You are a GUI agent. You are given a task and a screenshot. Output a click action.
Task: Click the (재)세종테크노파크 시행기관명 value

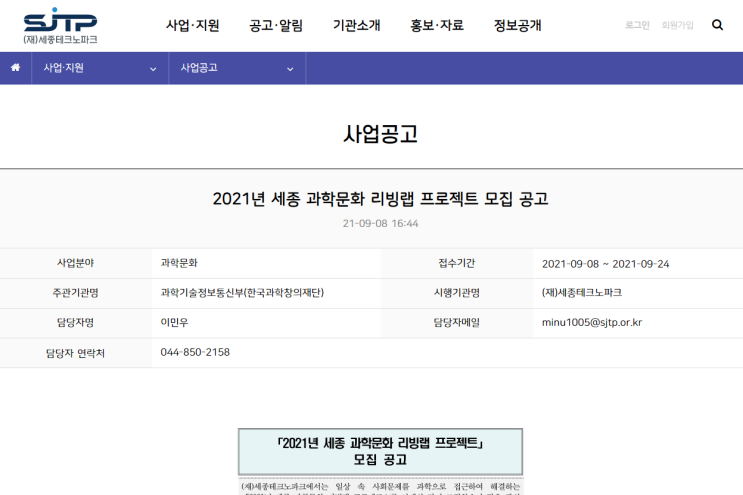pos(581,293)
